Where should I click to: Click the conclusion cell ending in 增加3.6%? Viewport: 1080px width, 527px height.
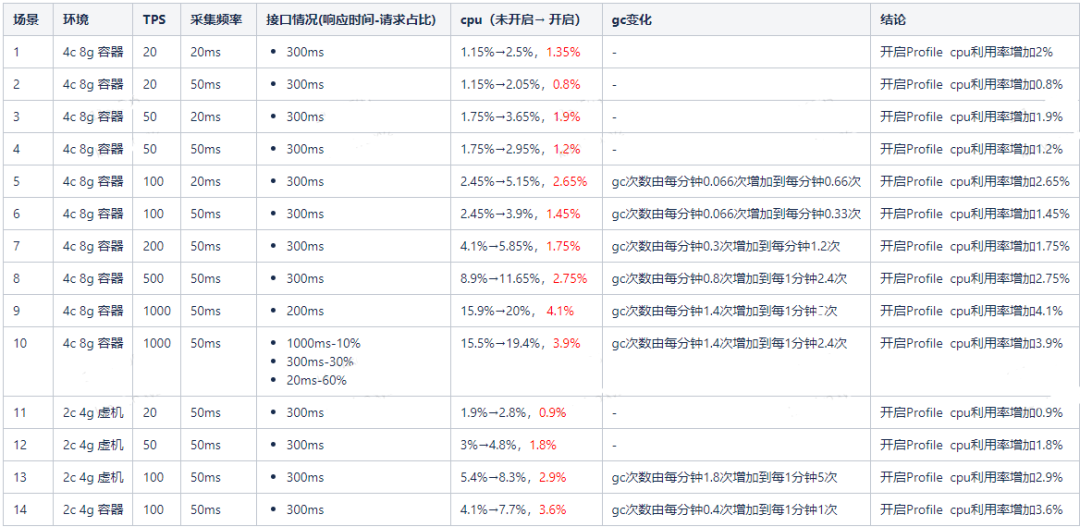971,510
